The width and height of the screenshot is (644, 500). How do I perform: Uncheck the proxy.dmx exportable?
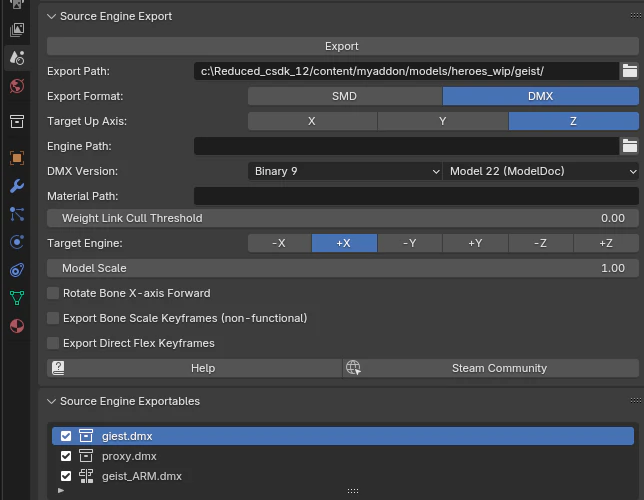point(66,456)
